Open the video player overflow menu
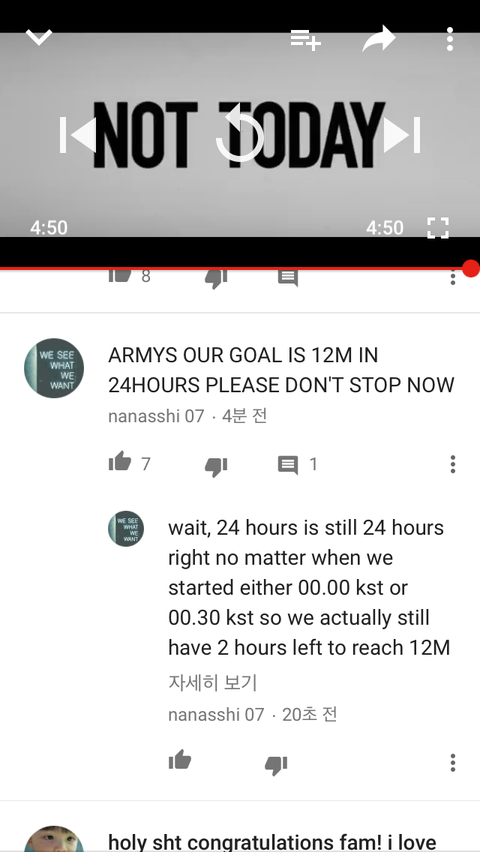480x852 pixels. (x=450, y=39)
